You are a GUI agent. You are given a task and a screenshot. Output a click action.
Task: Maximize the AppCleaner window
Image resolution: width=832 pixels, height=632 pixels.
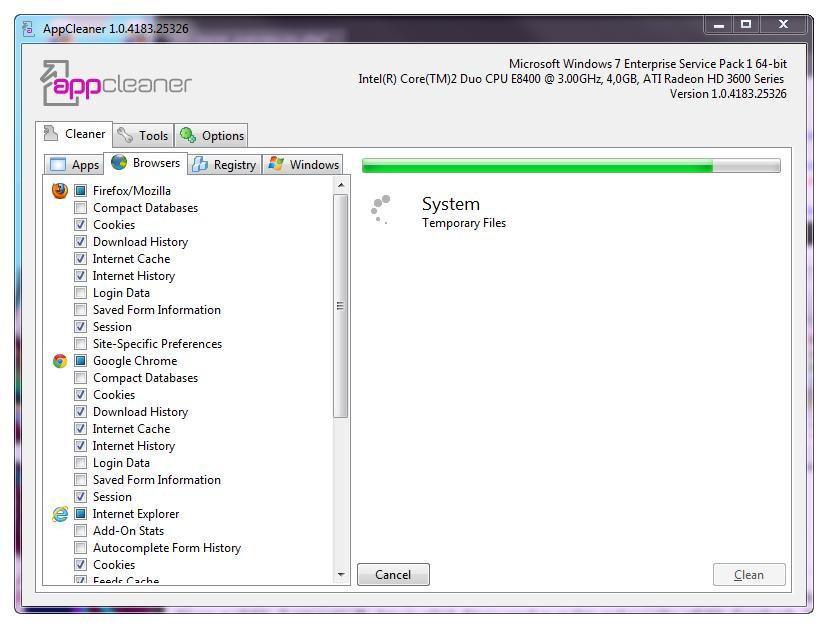pos(746,24)
